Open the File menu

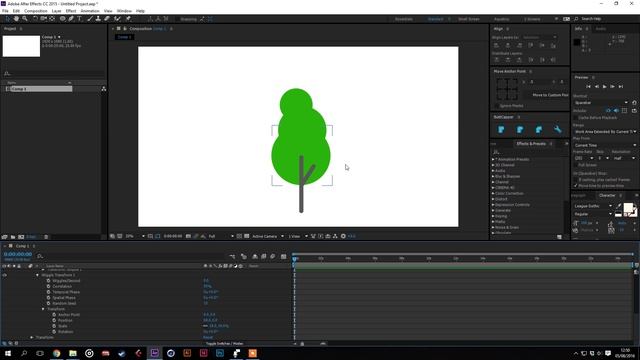coord(5,11)
